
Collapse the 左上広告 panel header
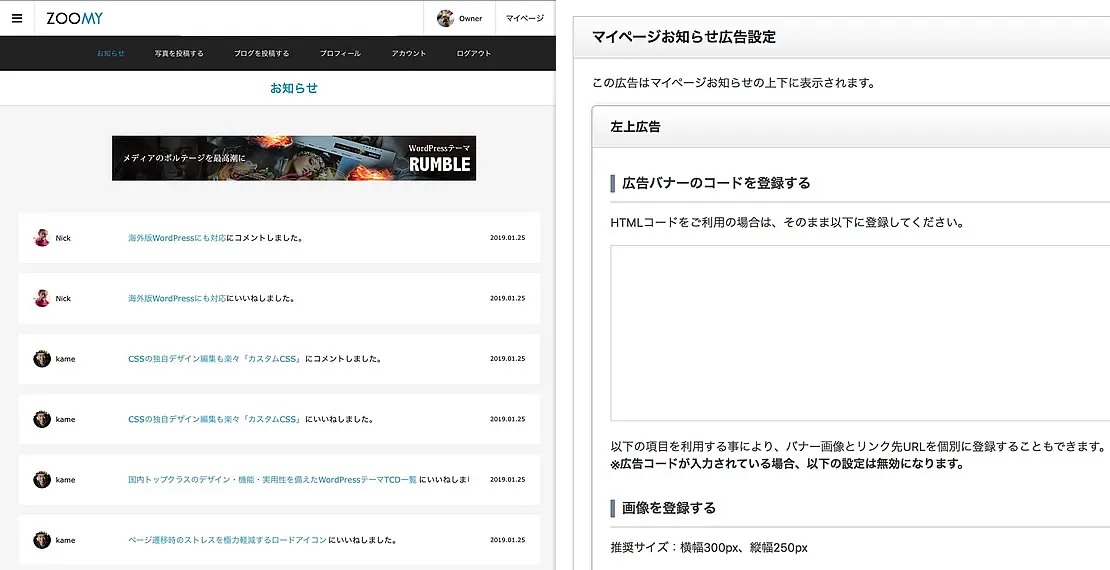point(850,127)
